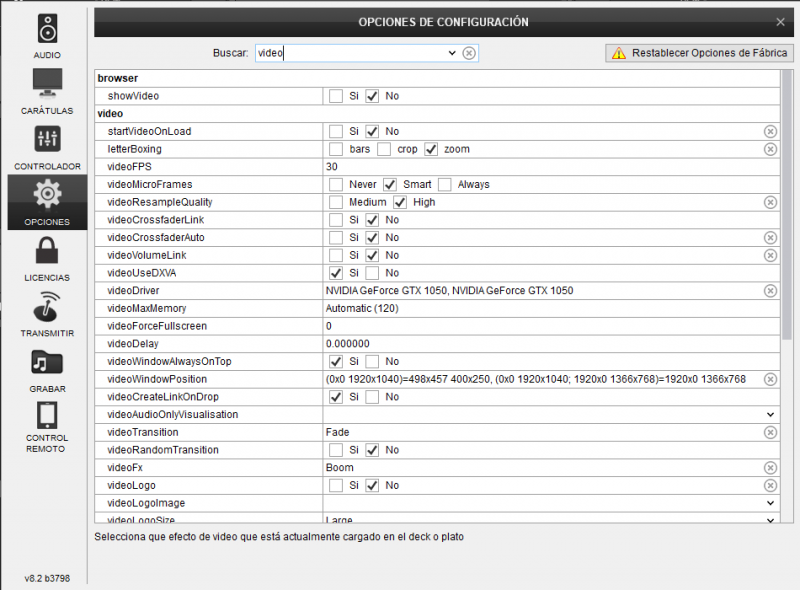Reset videoVolumeLink to default

pyautogui.click(x=770, y=255)
